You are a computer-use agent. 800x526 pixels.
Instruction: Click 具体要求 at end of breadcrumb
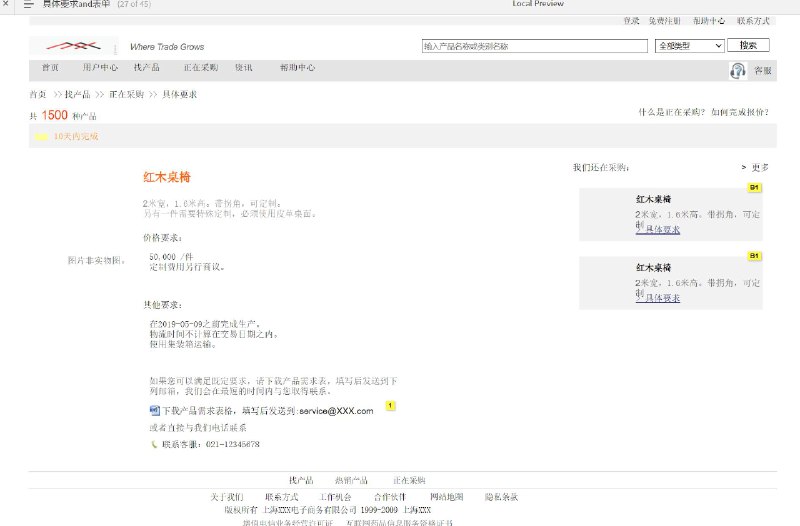pyautogui.click(x=180, y=94)
